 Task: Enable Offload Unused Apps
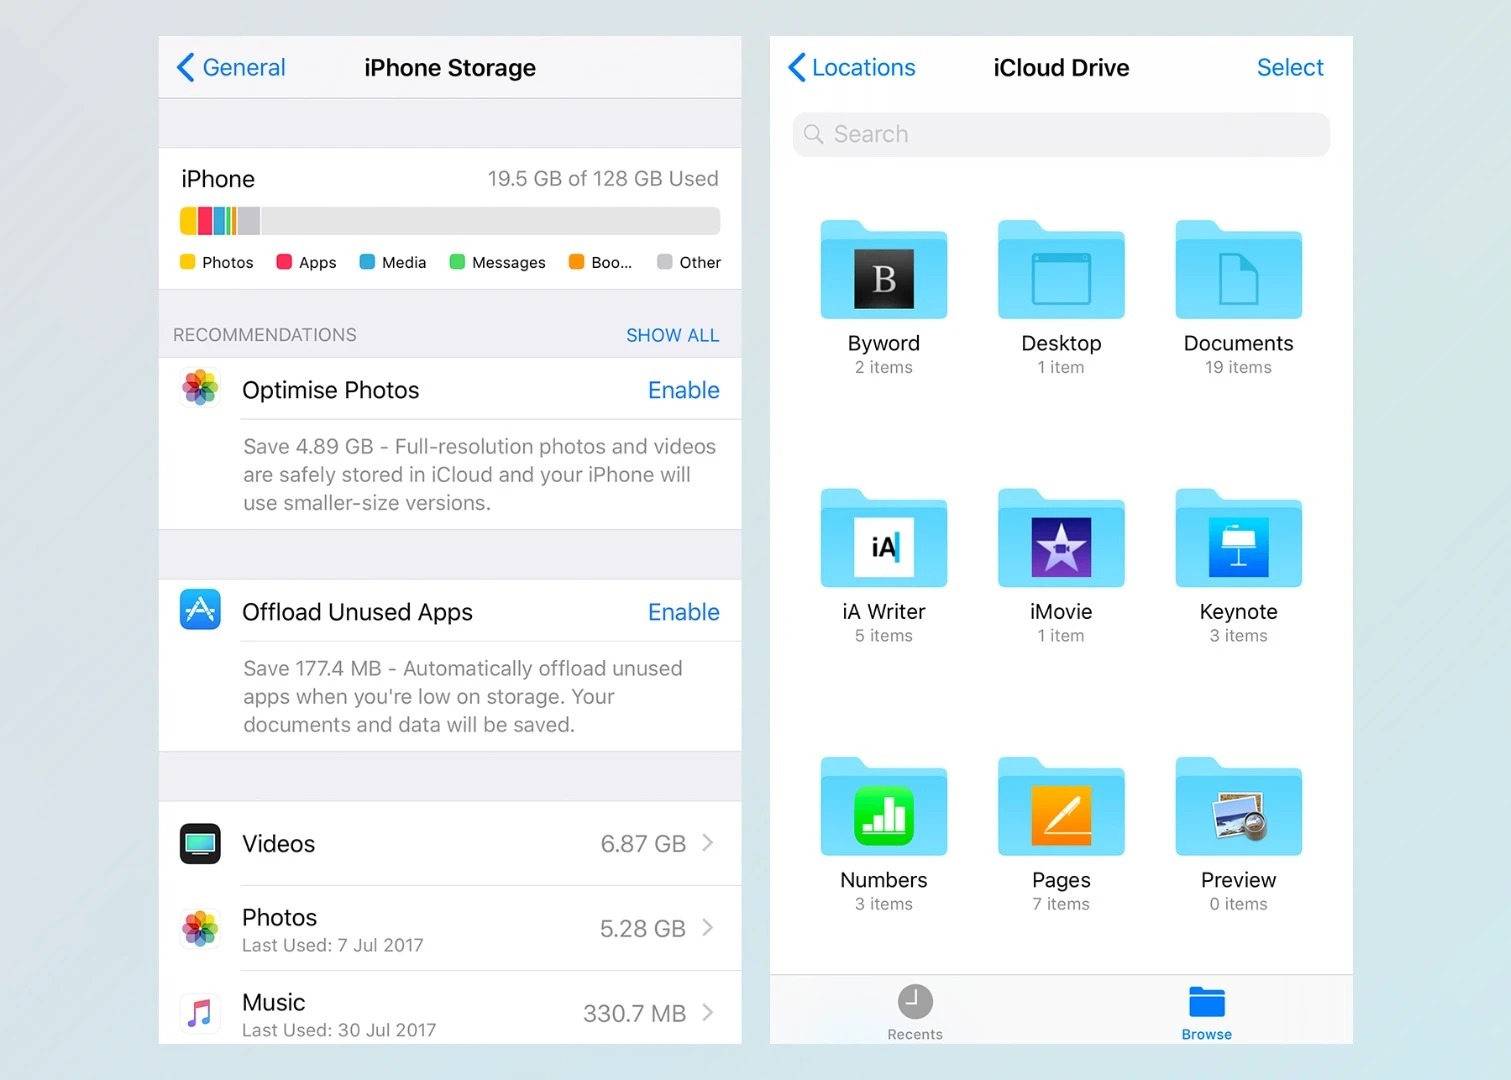click(684, 612)
